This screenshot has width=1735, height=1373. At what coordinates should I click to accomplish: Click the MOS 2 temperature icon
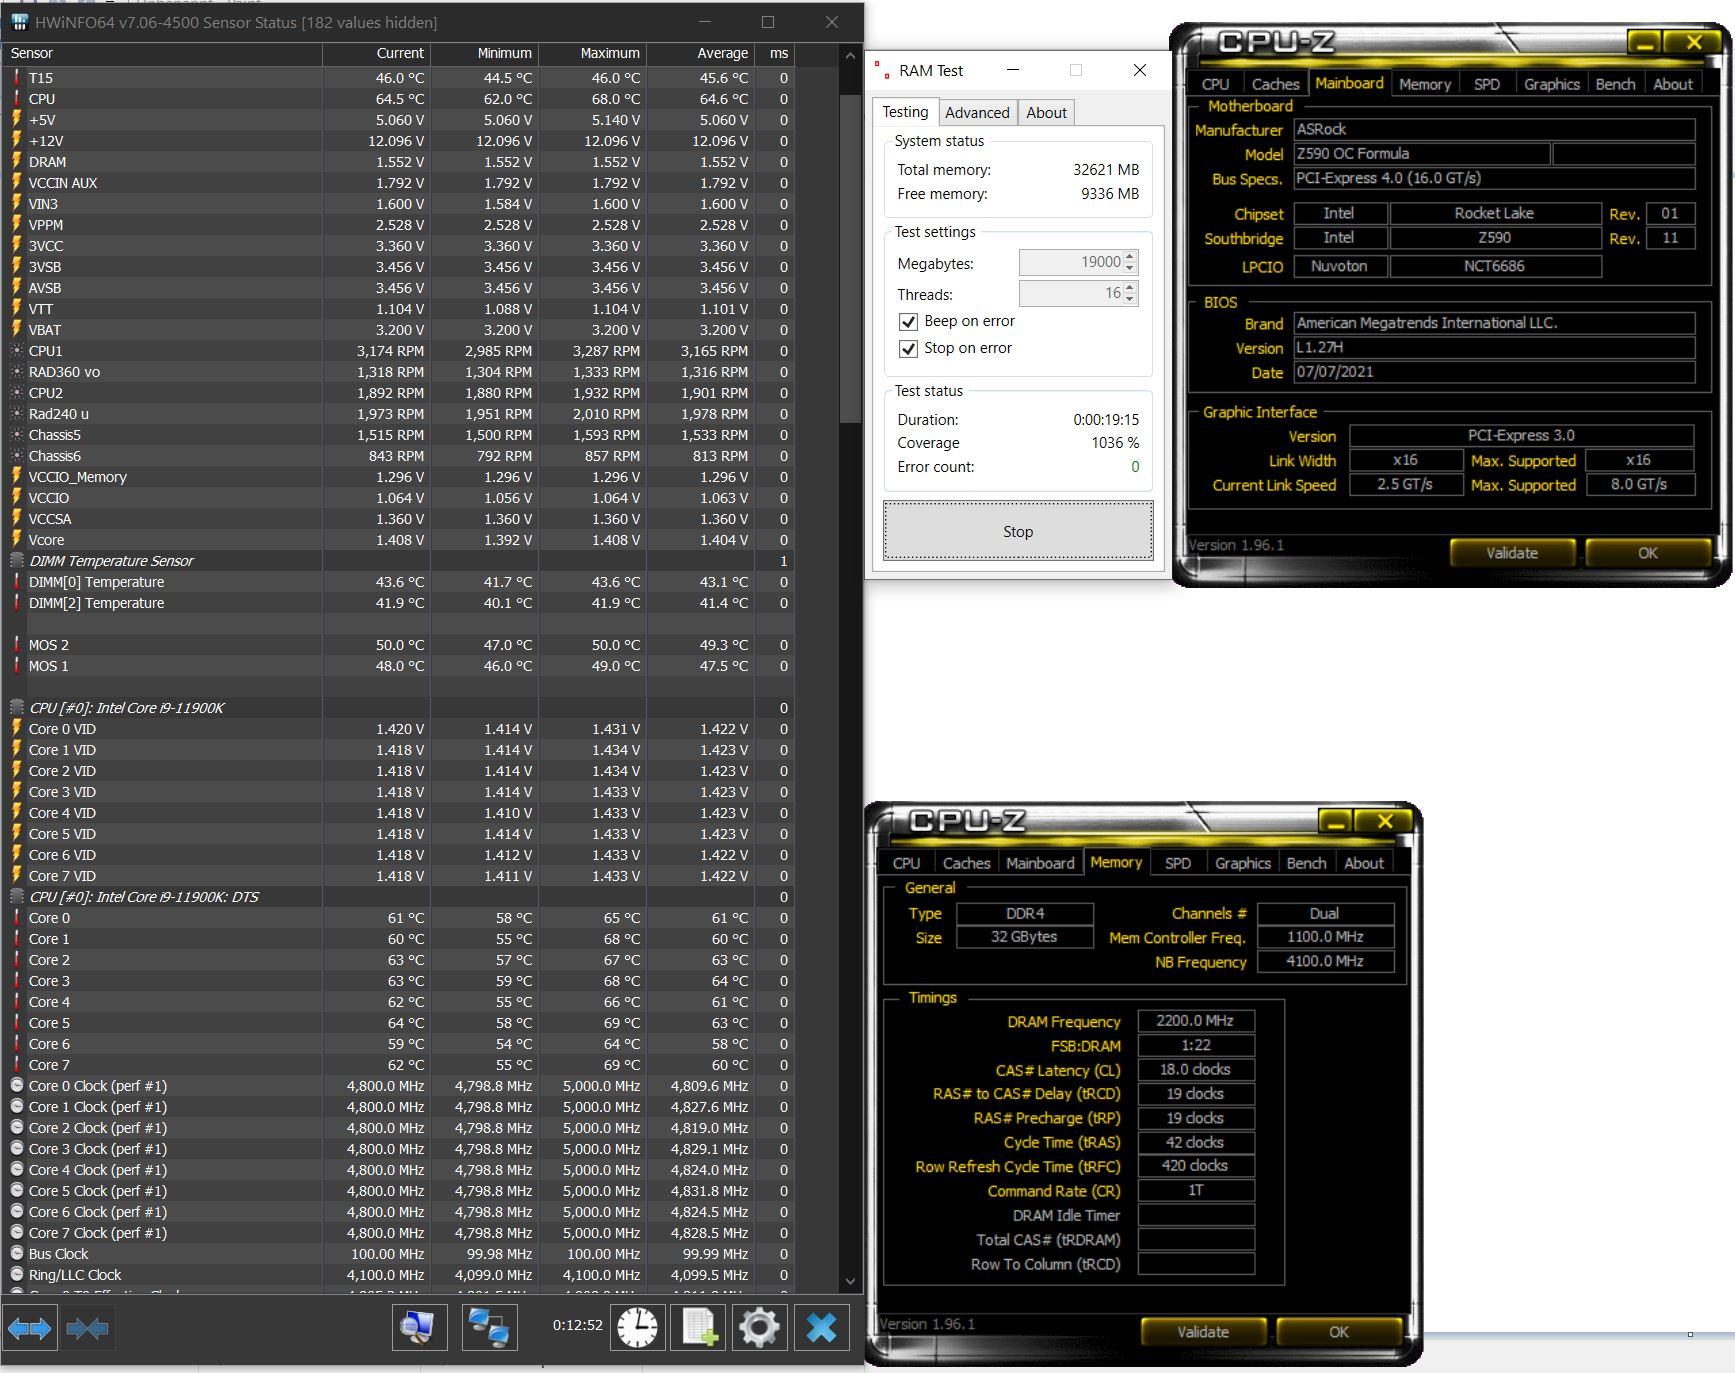(17, 645)
